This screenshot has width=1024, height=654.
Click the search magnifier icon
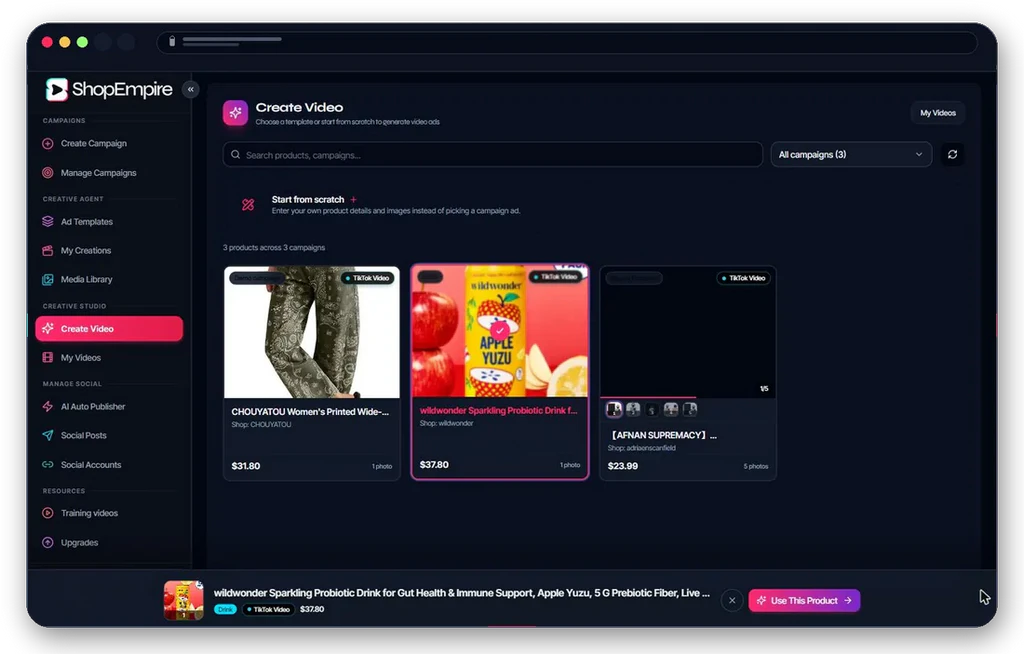coord(236,155)
